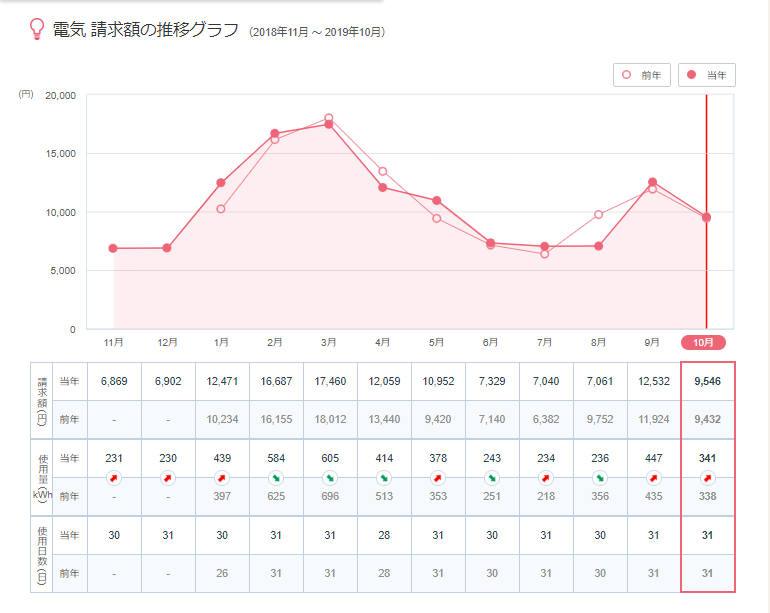Click the 513 previous-year usage cell
This screenshot has width=770, height=613.
[x=385, y=497]
